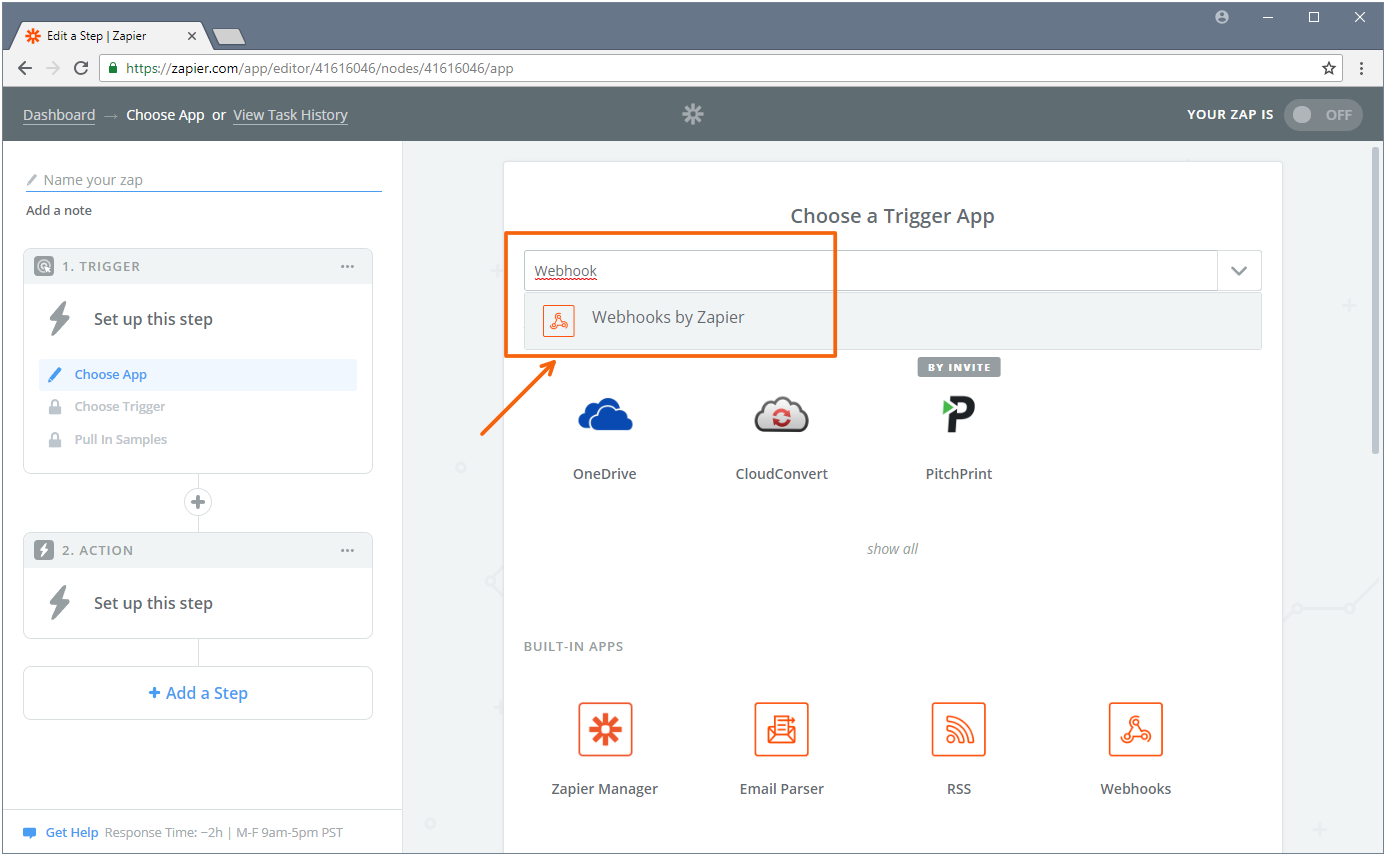Open a new browser tab
This screenshot has width=1386, height=856.
click(x=229, y=37)
